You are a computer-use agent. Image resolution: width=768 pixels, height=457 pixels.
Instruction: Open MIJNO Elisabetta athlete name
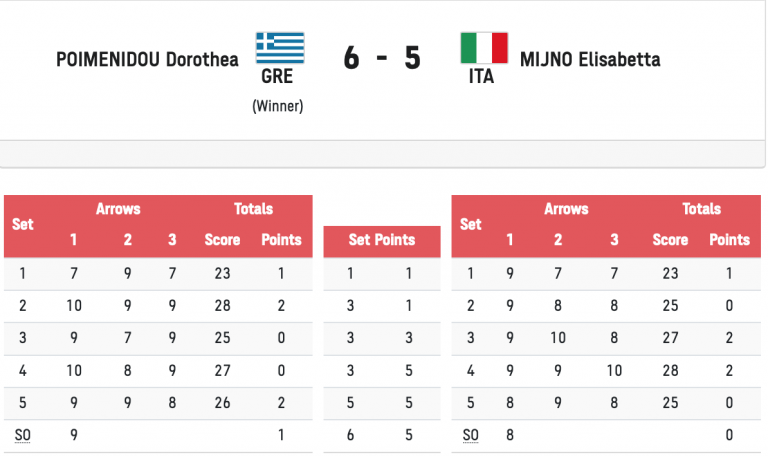pyautogui.click(x=590, y=59)
